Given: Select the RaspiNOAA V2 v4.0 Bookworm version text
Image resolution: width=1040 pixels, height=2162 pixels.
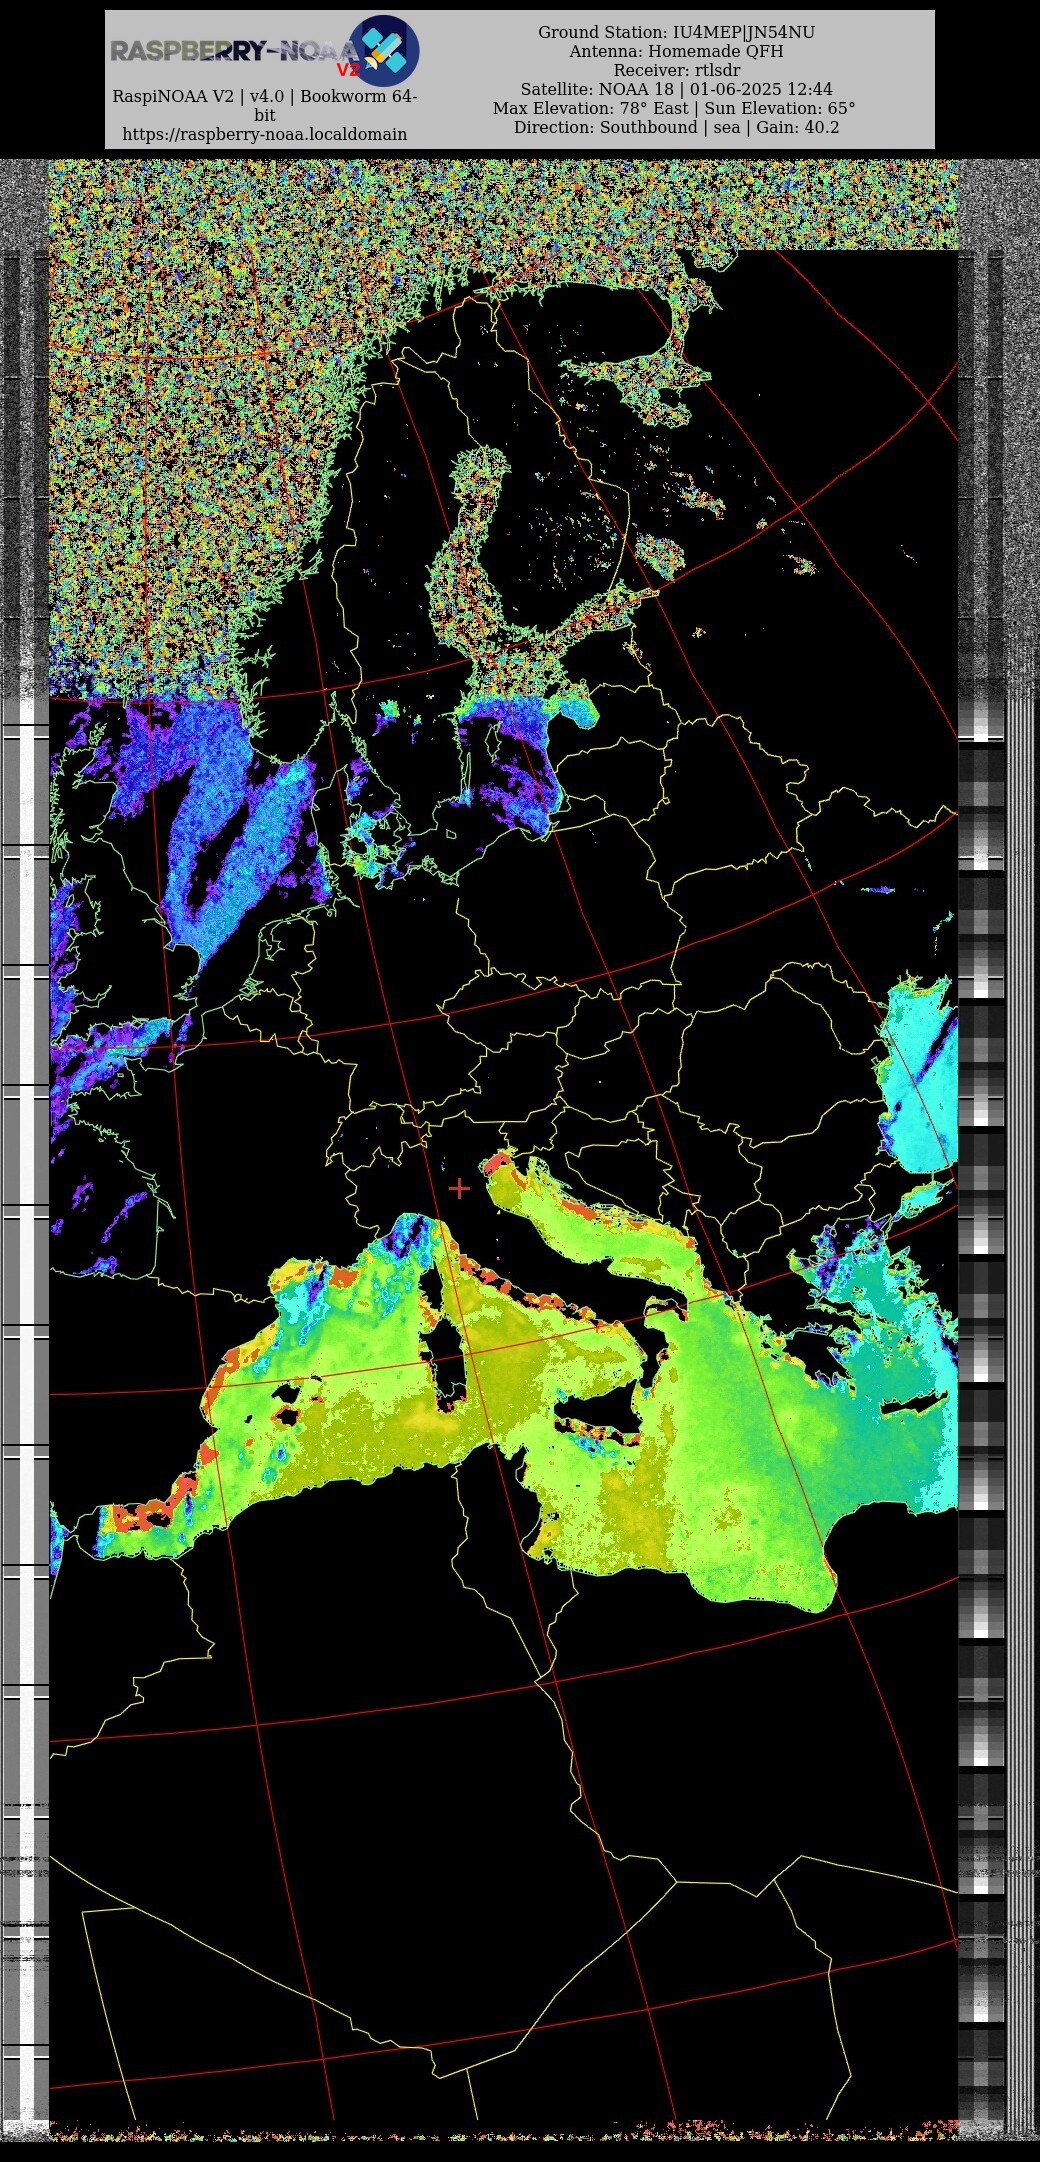Looking at the screenshot, I should tap(265, 106).
